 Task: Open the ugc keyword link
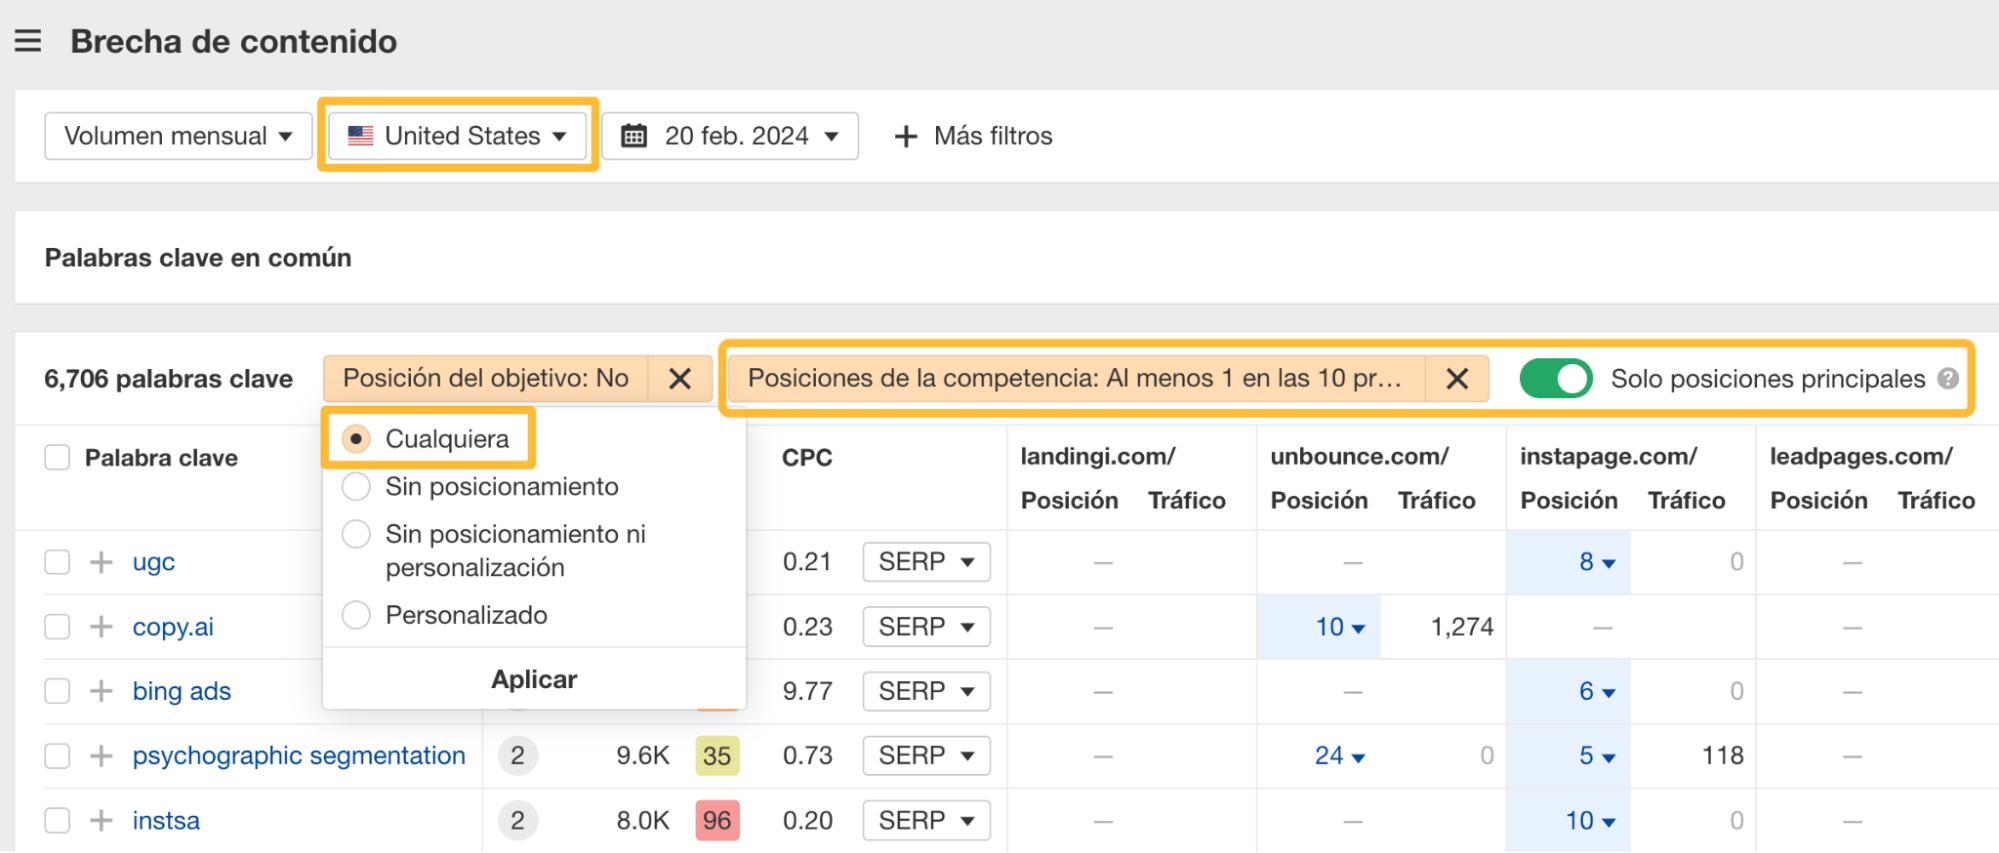pos(154,562)
